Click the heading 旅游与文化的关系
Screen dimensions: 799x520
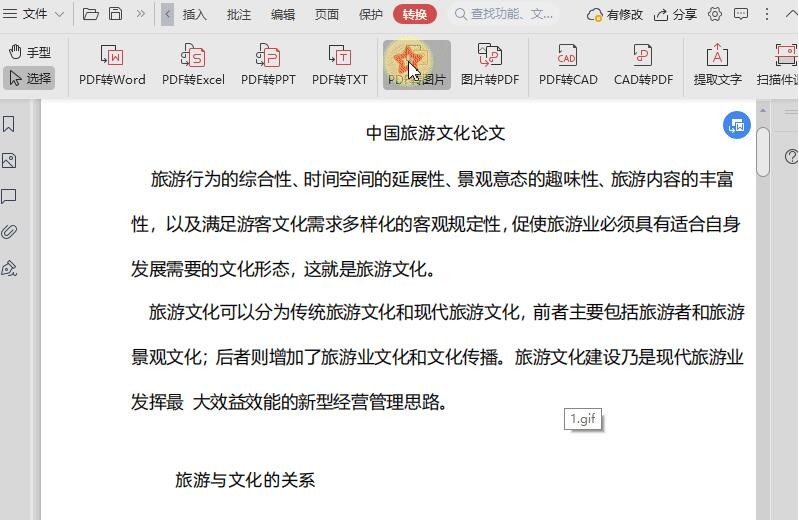245,480
